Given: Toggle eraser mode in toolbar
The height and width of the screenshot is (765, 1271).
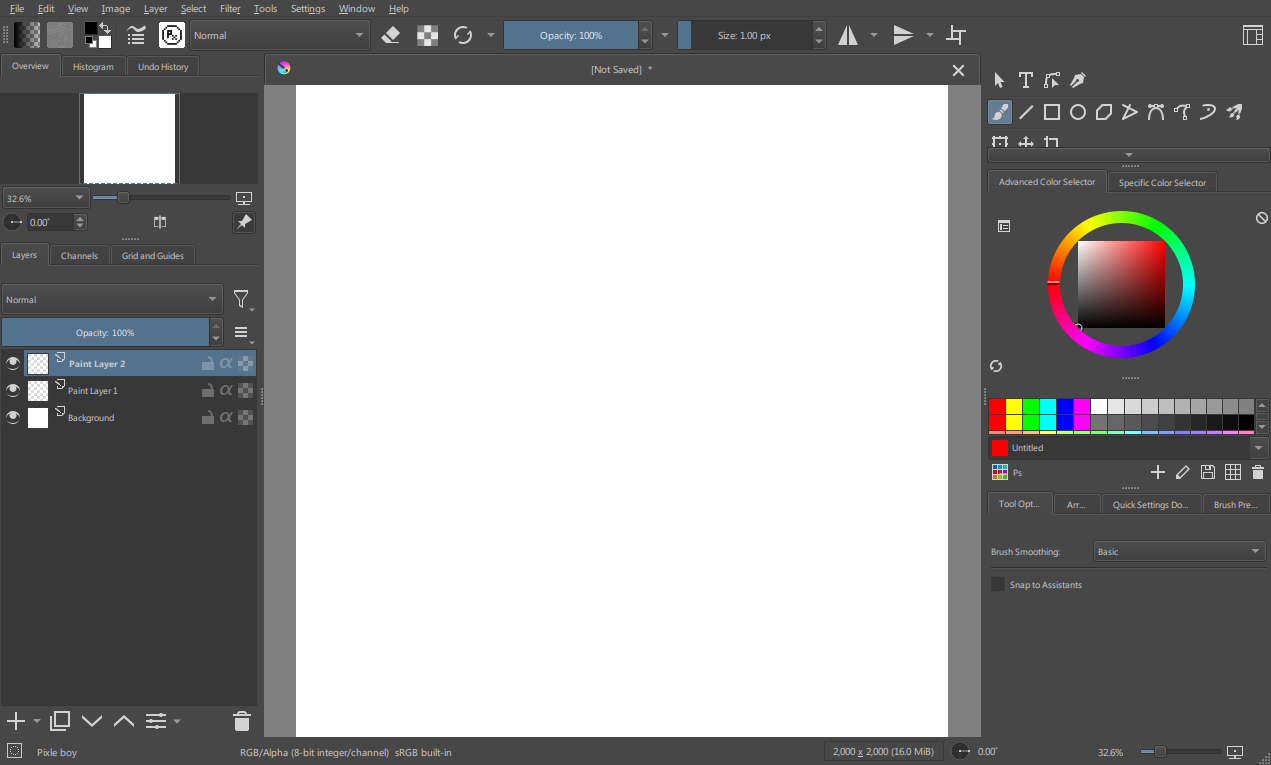Looking at the screenshot, I should point(391,35).
